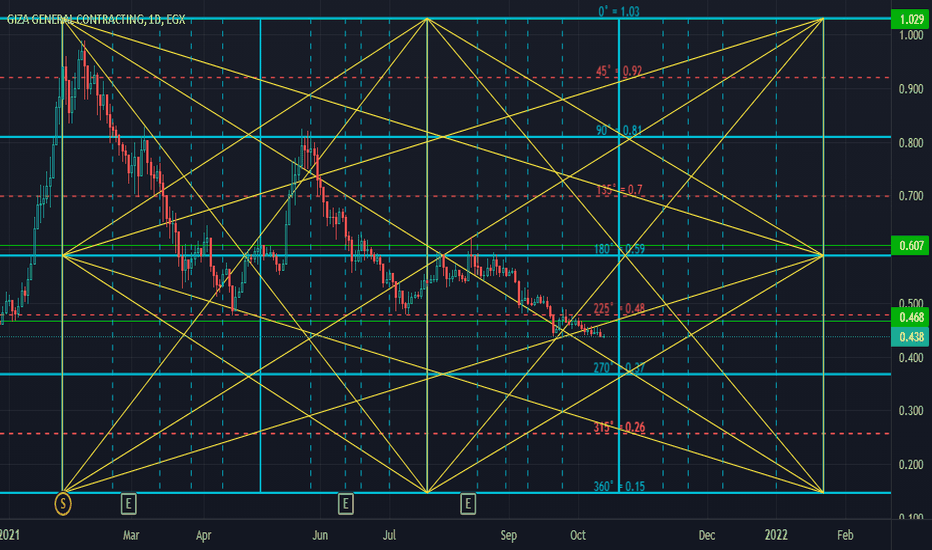Click the 0.300 price axis value
The width and height of the screenshot is (932, 550).
pos(911,411)
